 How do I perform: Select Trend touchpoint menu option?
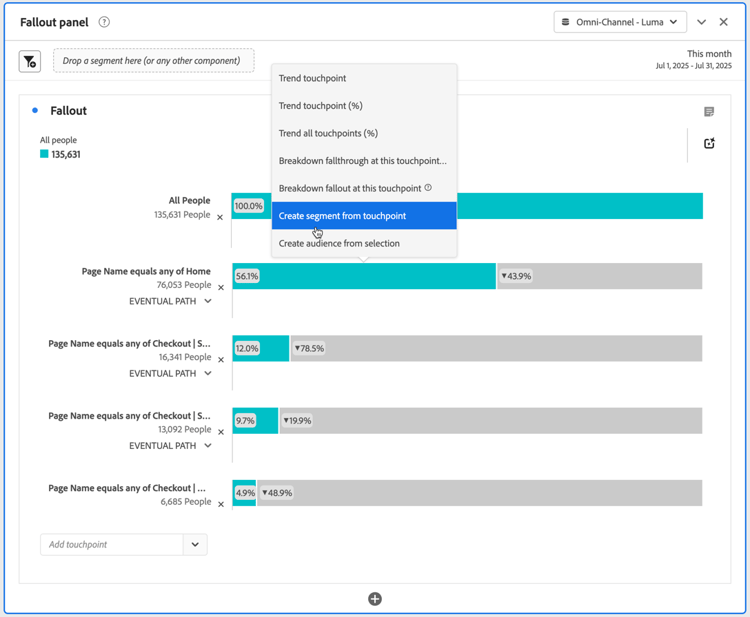click(x=364, y=78)
